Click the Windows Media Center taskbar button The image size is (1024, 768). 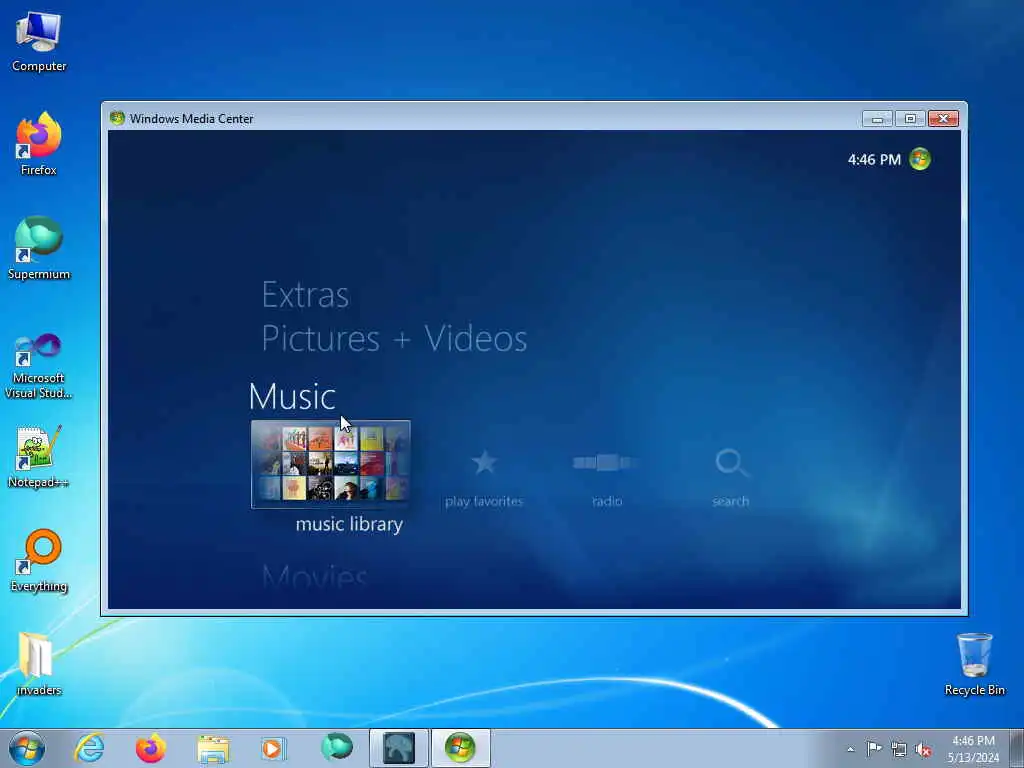(x=460, y=748)
